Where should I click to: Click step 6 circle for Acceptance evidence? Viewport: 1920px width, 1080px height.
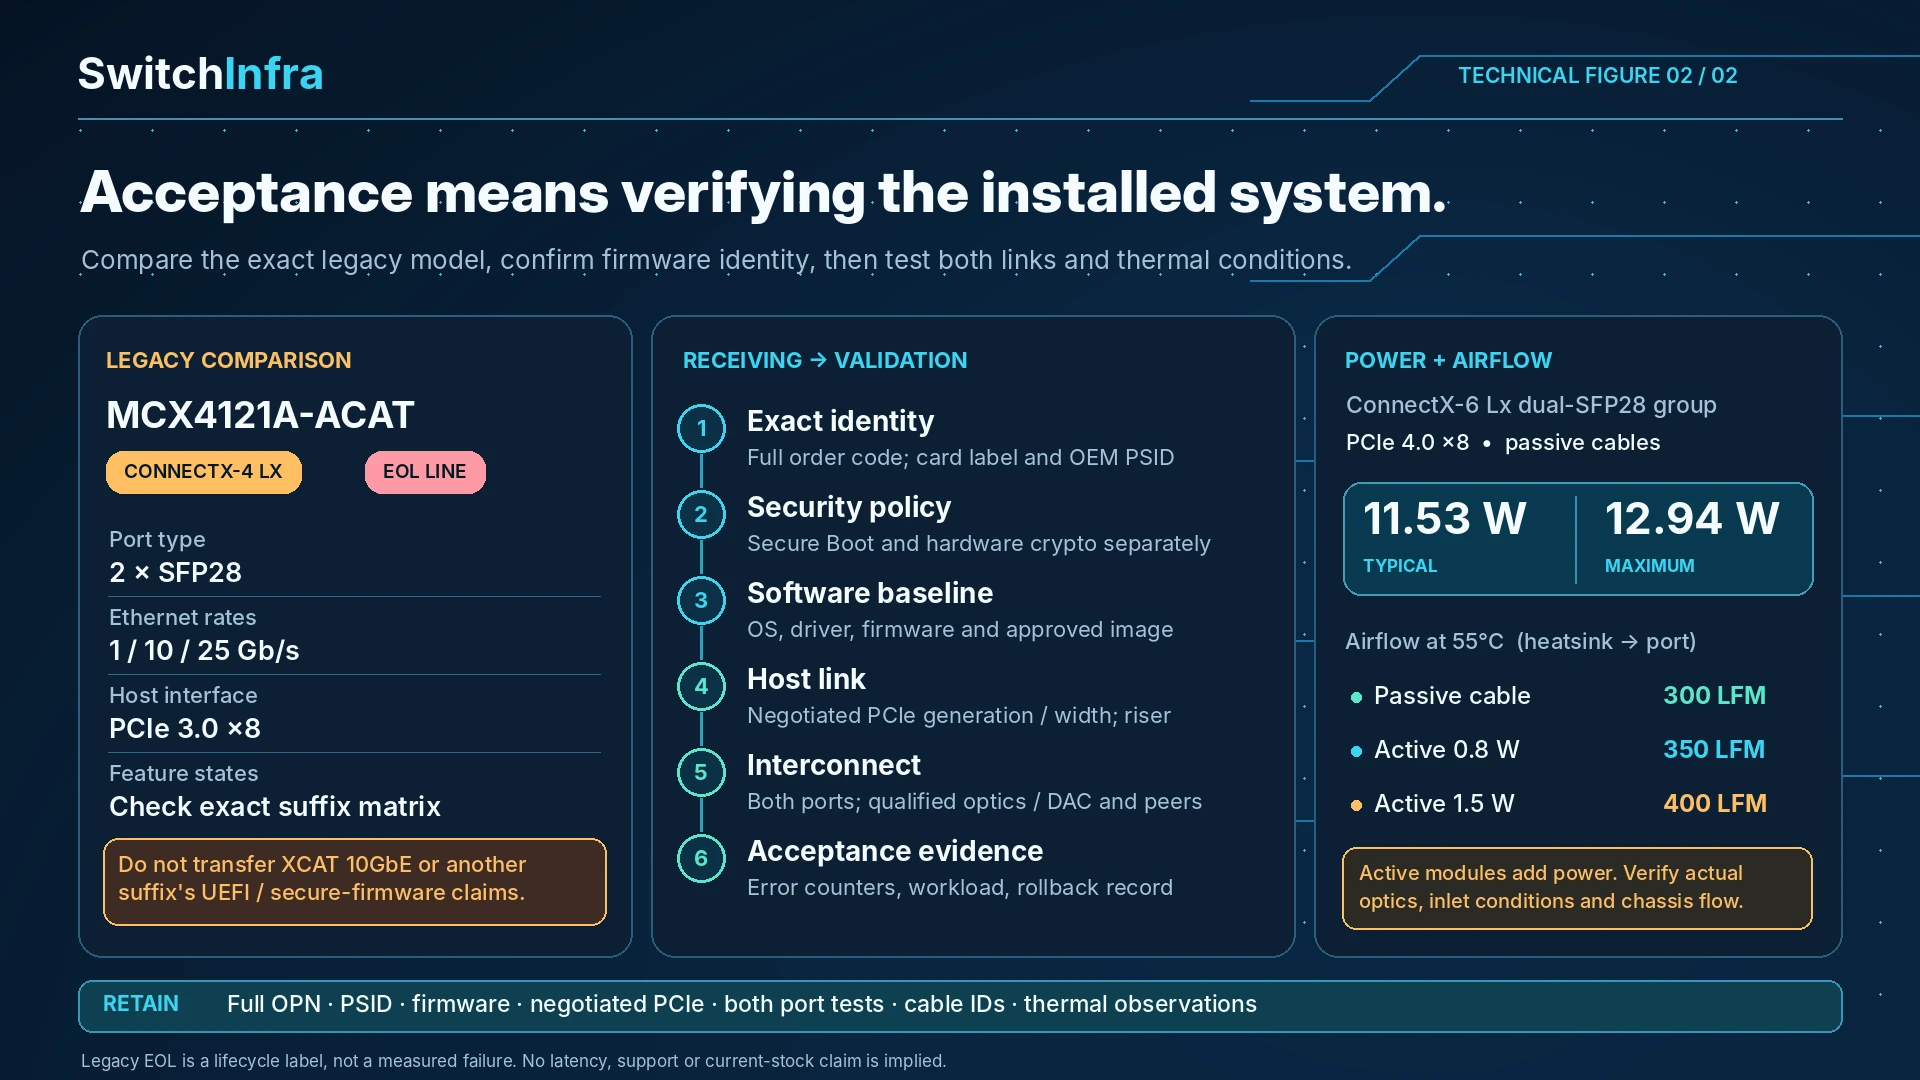(x=701, y=859)
